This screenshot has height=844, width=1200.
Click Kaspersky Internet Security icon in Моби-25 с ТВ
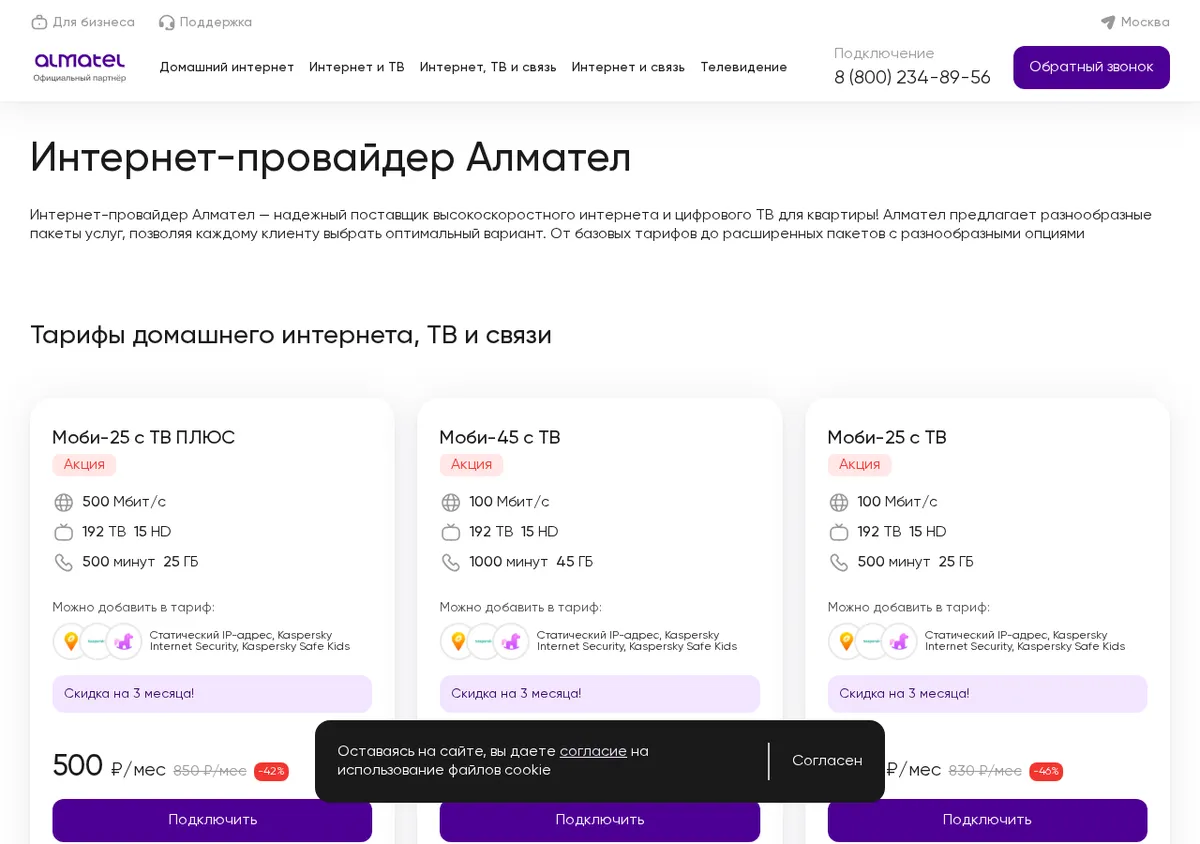coord(872,641)
